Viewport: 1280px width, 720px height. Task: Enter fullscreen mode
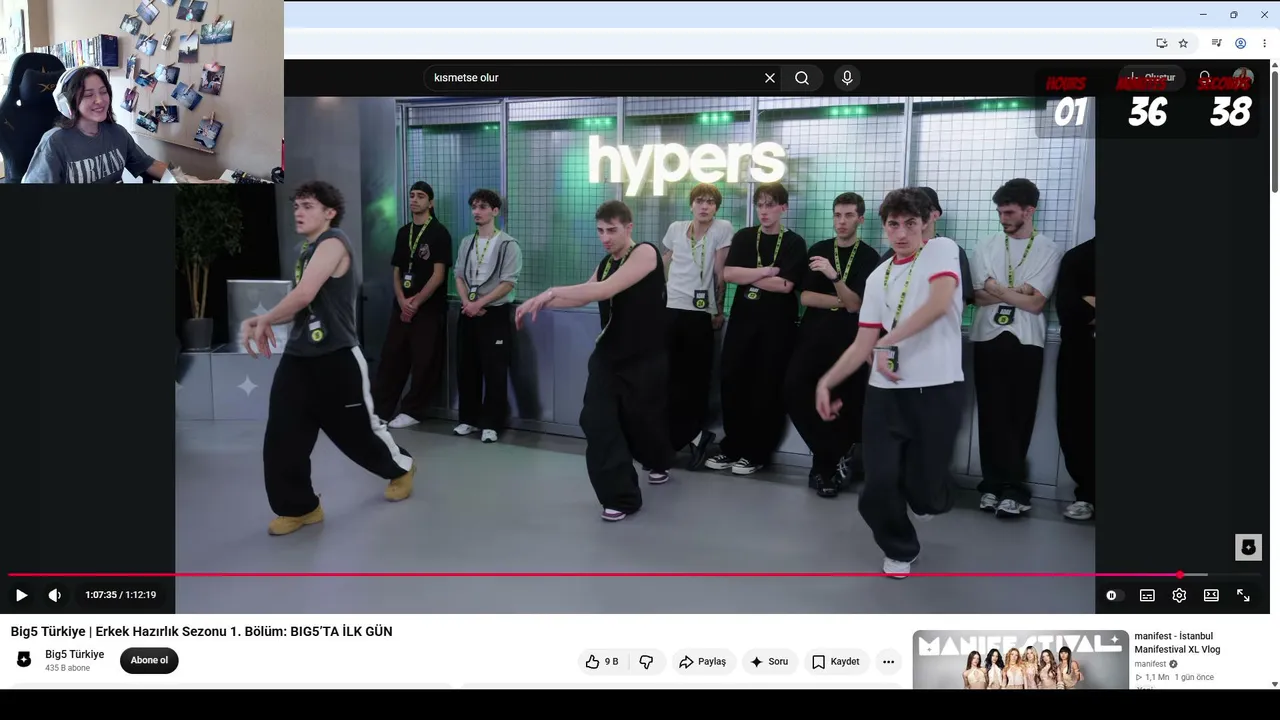click(1243, 595)
